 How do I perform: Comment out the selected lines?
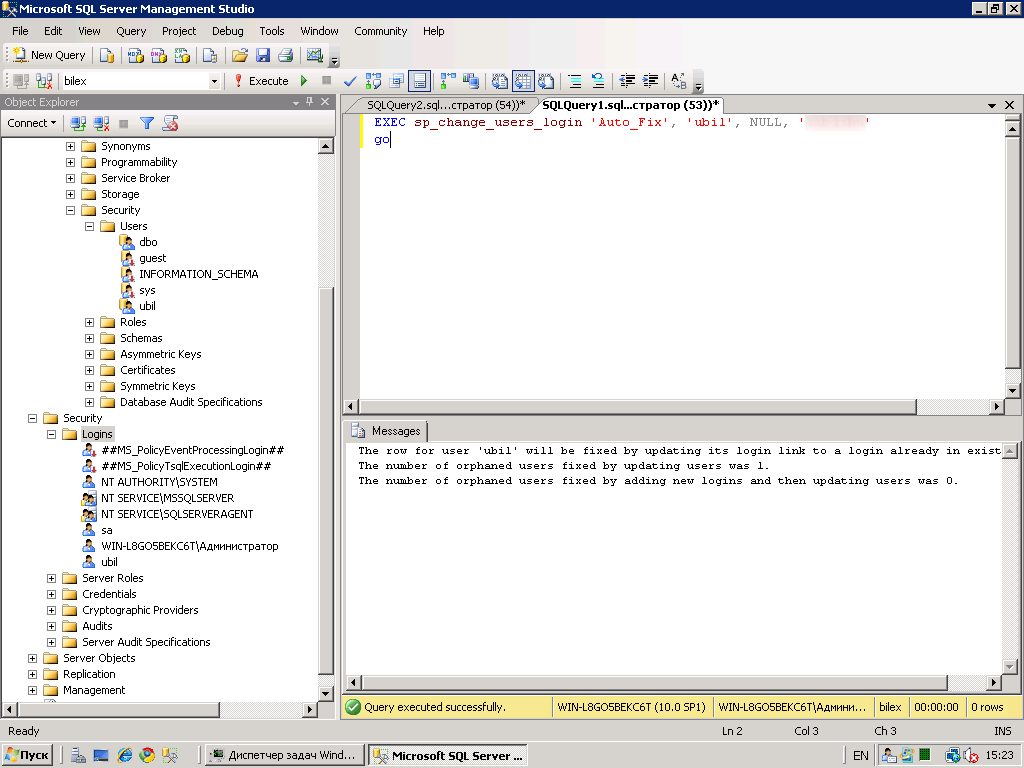click(x=575, y=81)
